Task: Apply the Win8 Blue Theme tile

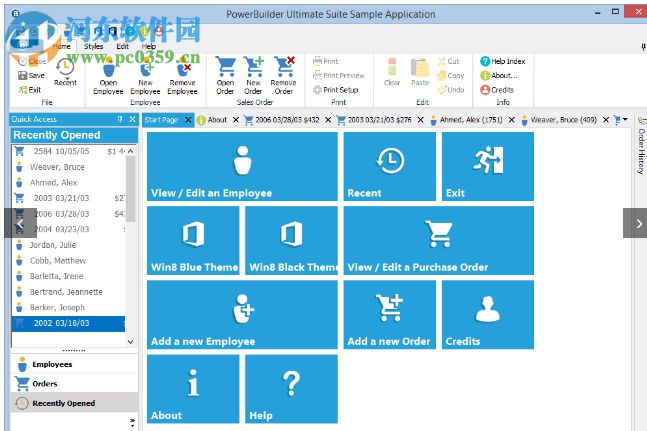Action: click(193, 241)
